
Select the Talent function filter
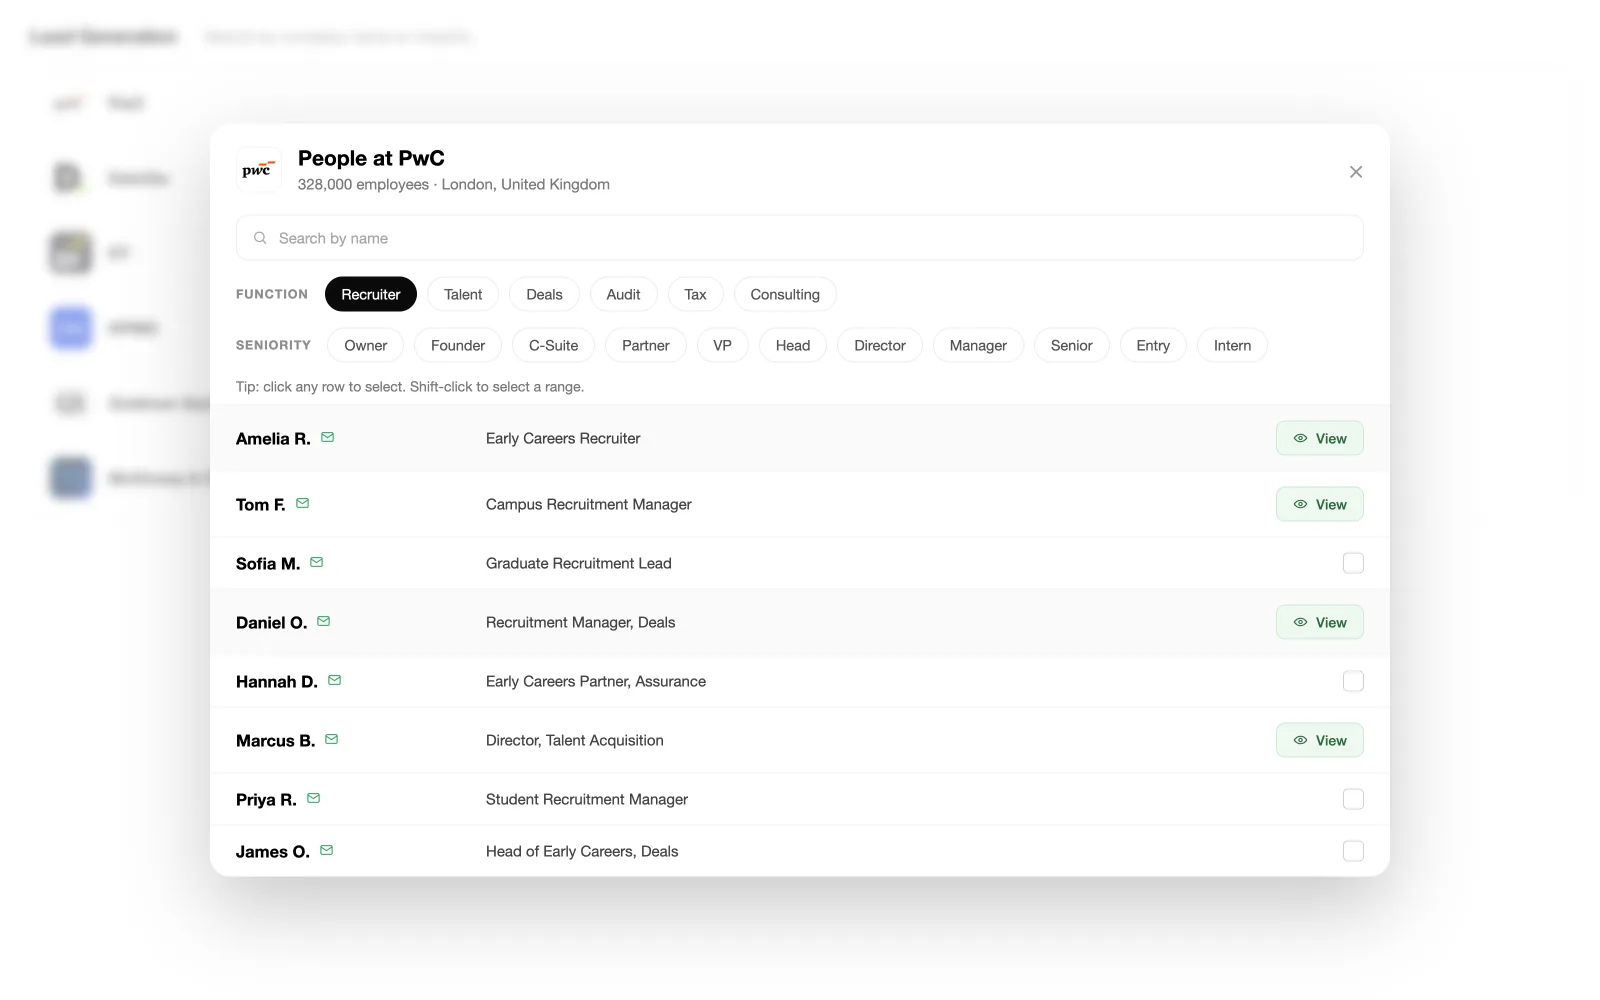click(x=463, y=294)
